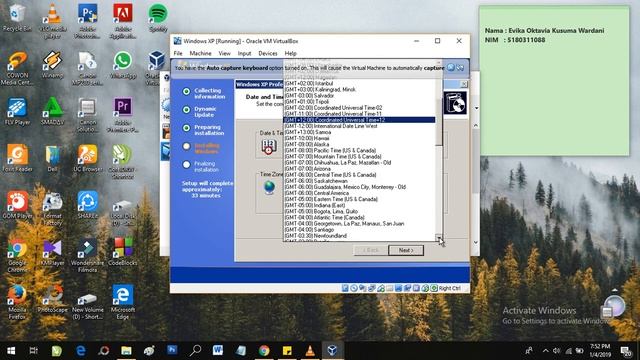Image resolution: width=640 pixels, height=360 pixels.
Task: Open the GOM Player desktop shortcut
Action: (17, 205)
